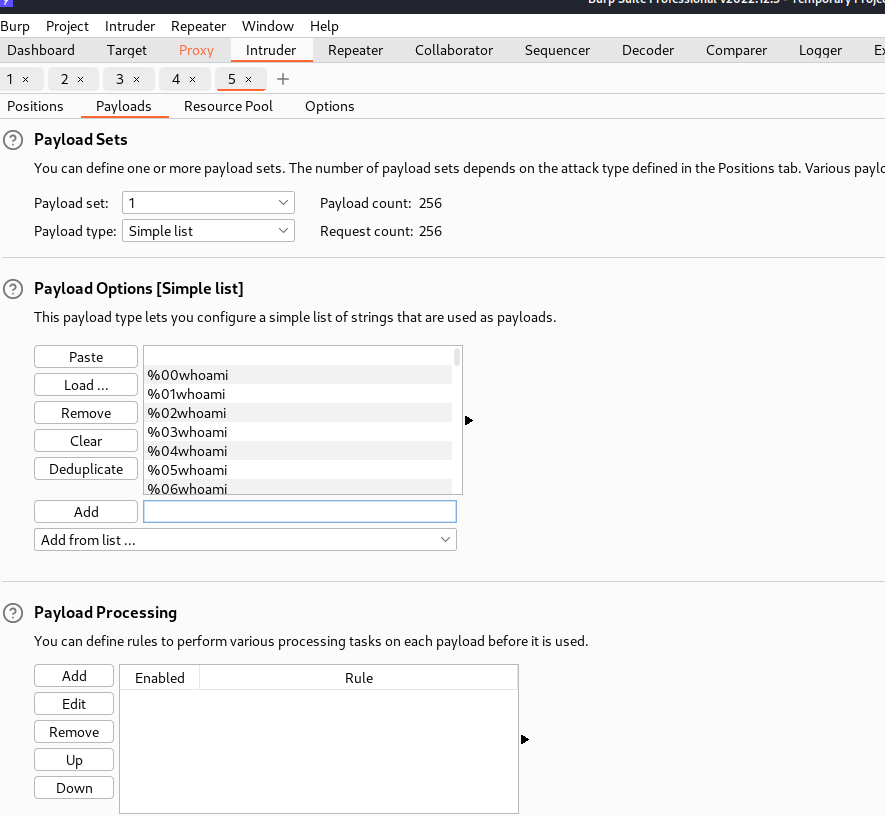885x816 pixels.
Task: Click Add in Payload Processing
Action: [74, 676]
